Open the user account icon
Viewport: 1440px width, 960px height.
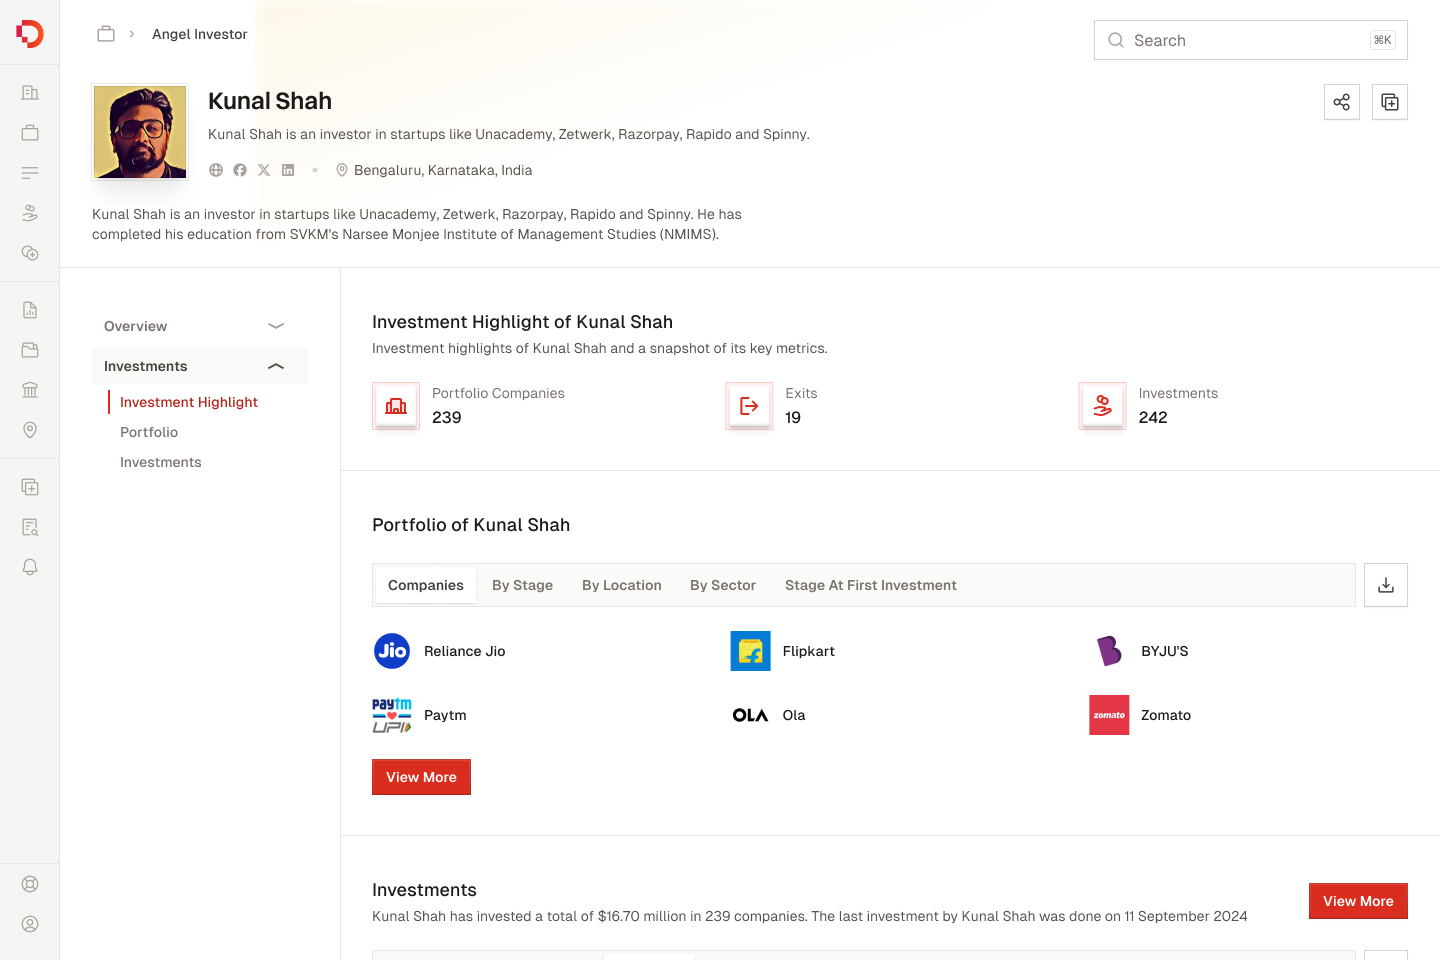tap(30, 924)
